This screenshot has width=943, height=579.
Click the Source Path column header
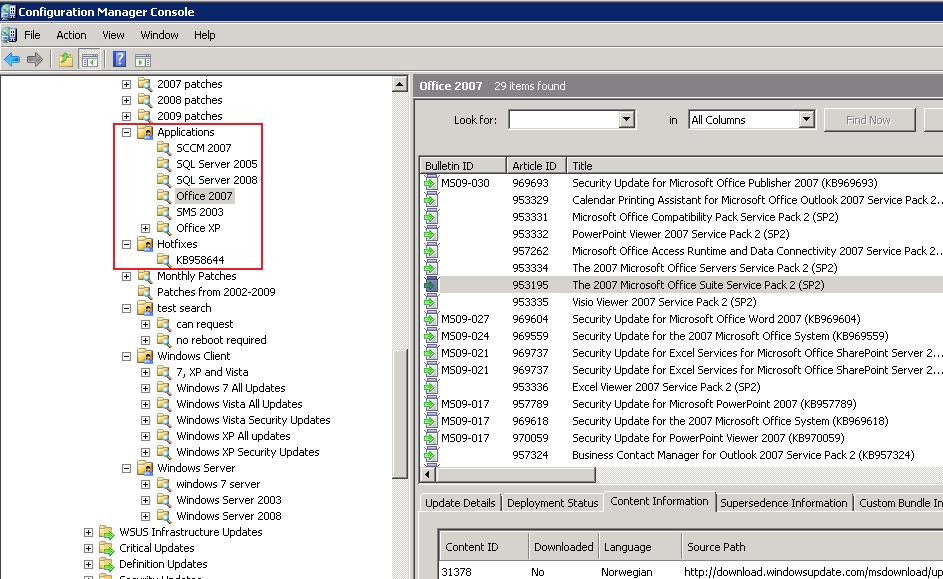coord(812,547)
